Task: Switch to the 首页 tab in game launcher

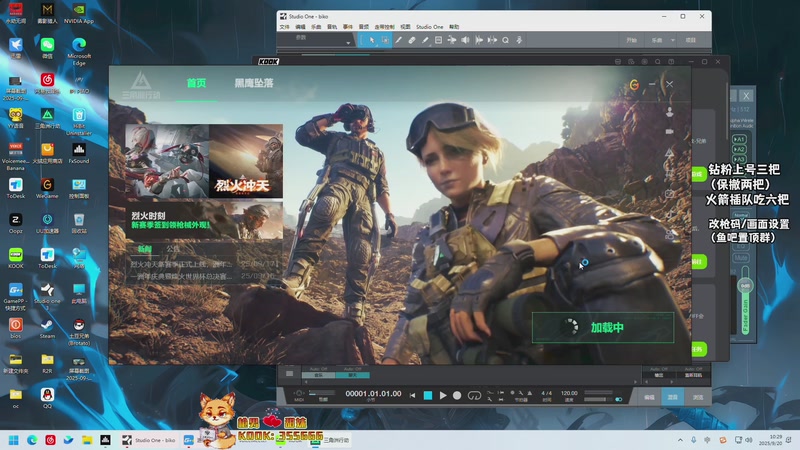Action: tap(196, 83)
